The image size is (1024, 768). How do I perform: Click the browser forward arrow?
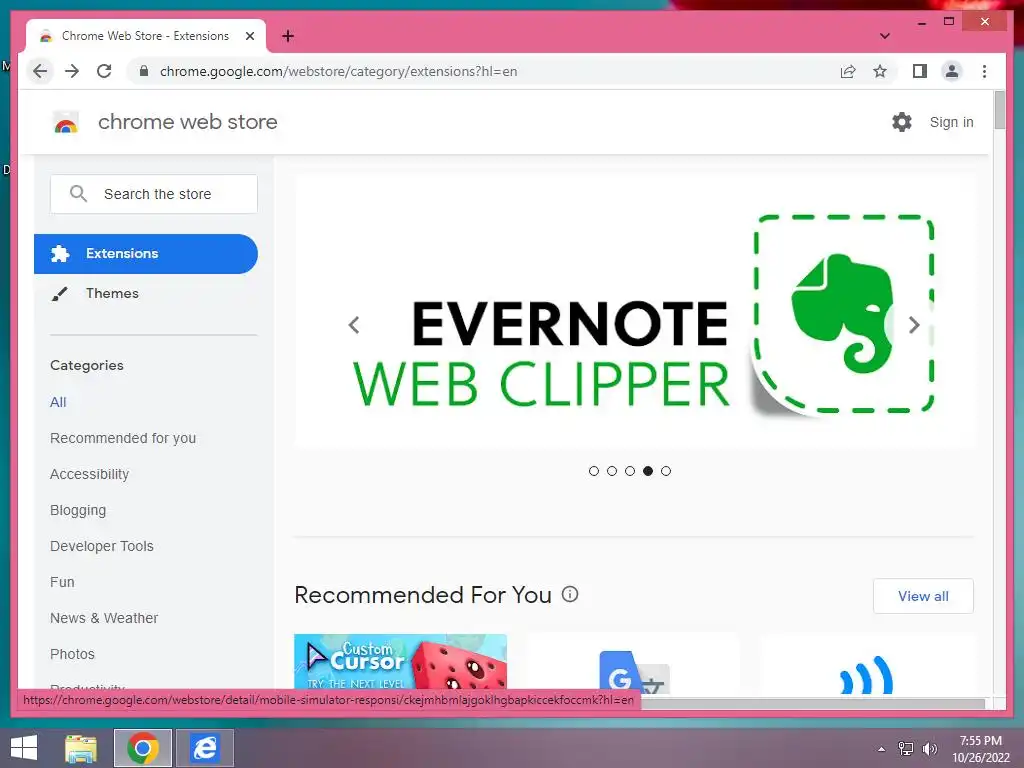[72, 71]
